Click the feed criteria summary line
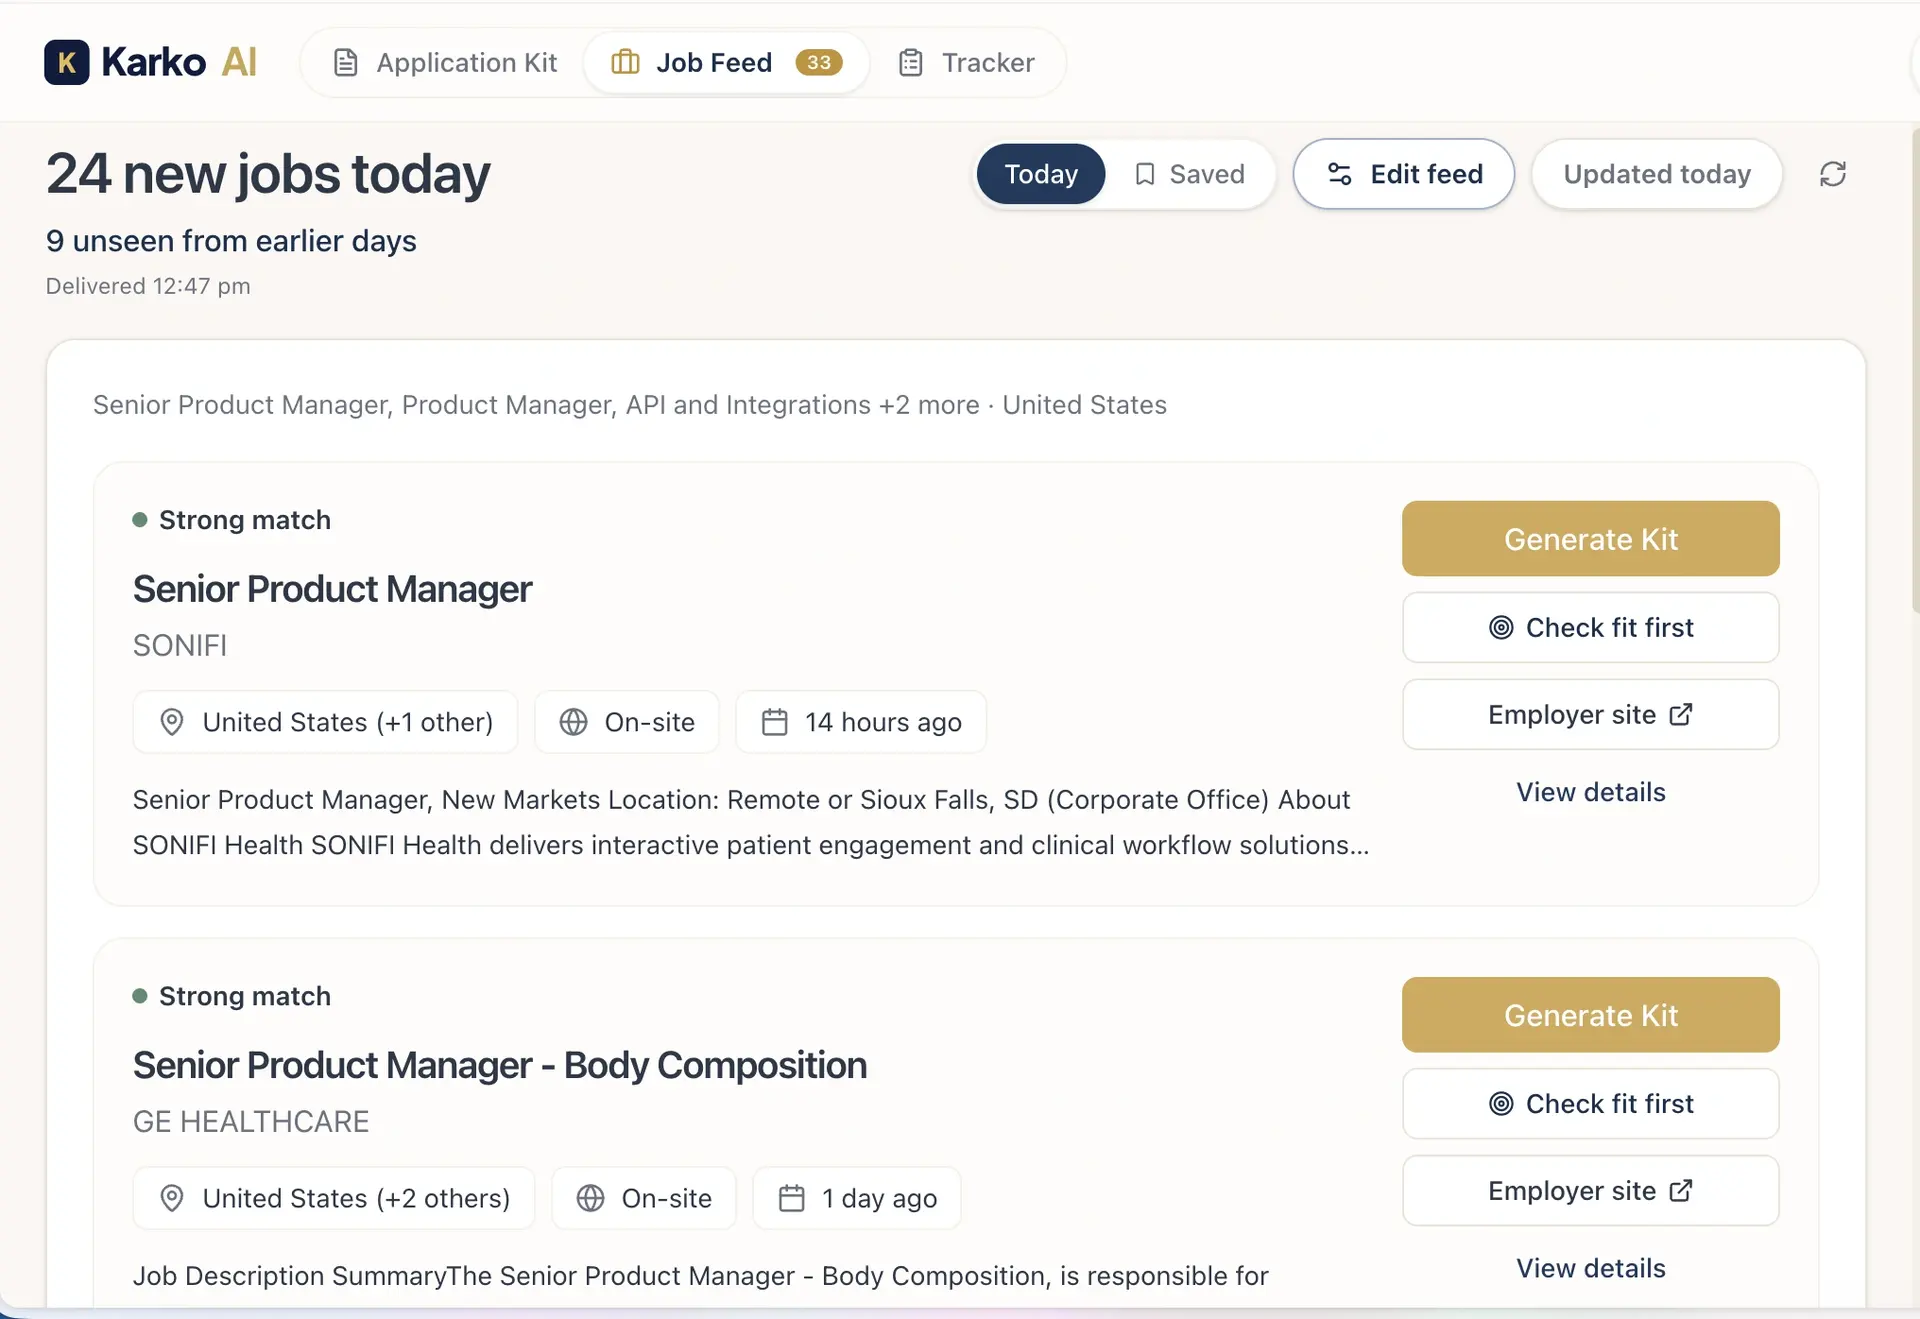Image resolution: width=1920 pixels, height=1319 pixels. coord(630,405)
